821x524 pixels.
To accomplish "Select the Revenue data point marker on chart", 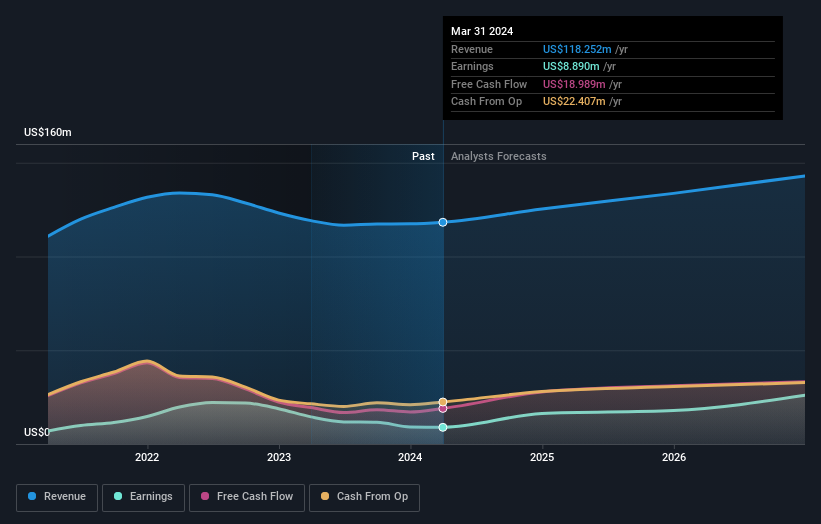I will pyautogui.click(x=443, y=222).
